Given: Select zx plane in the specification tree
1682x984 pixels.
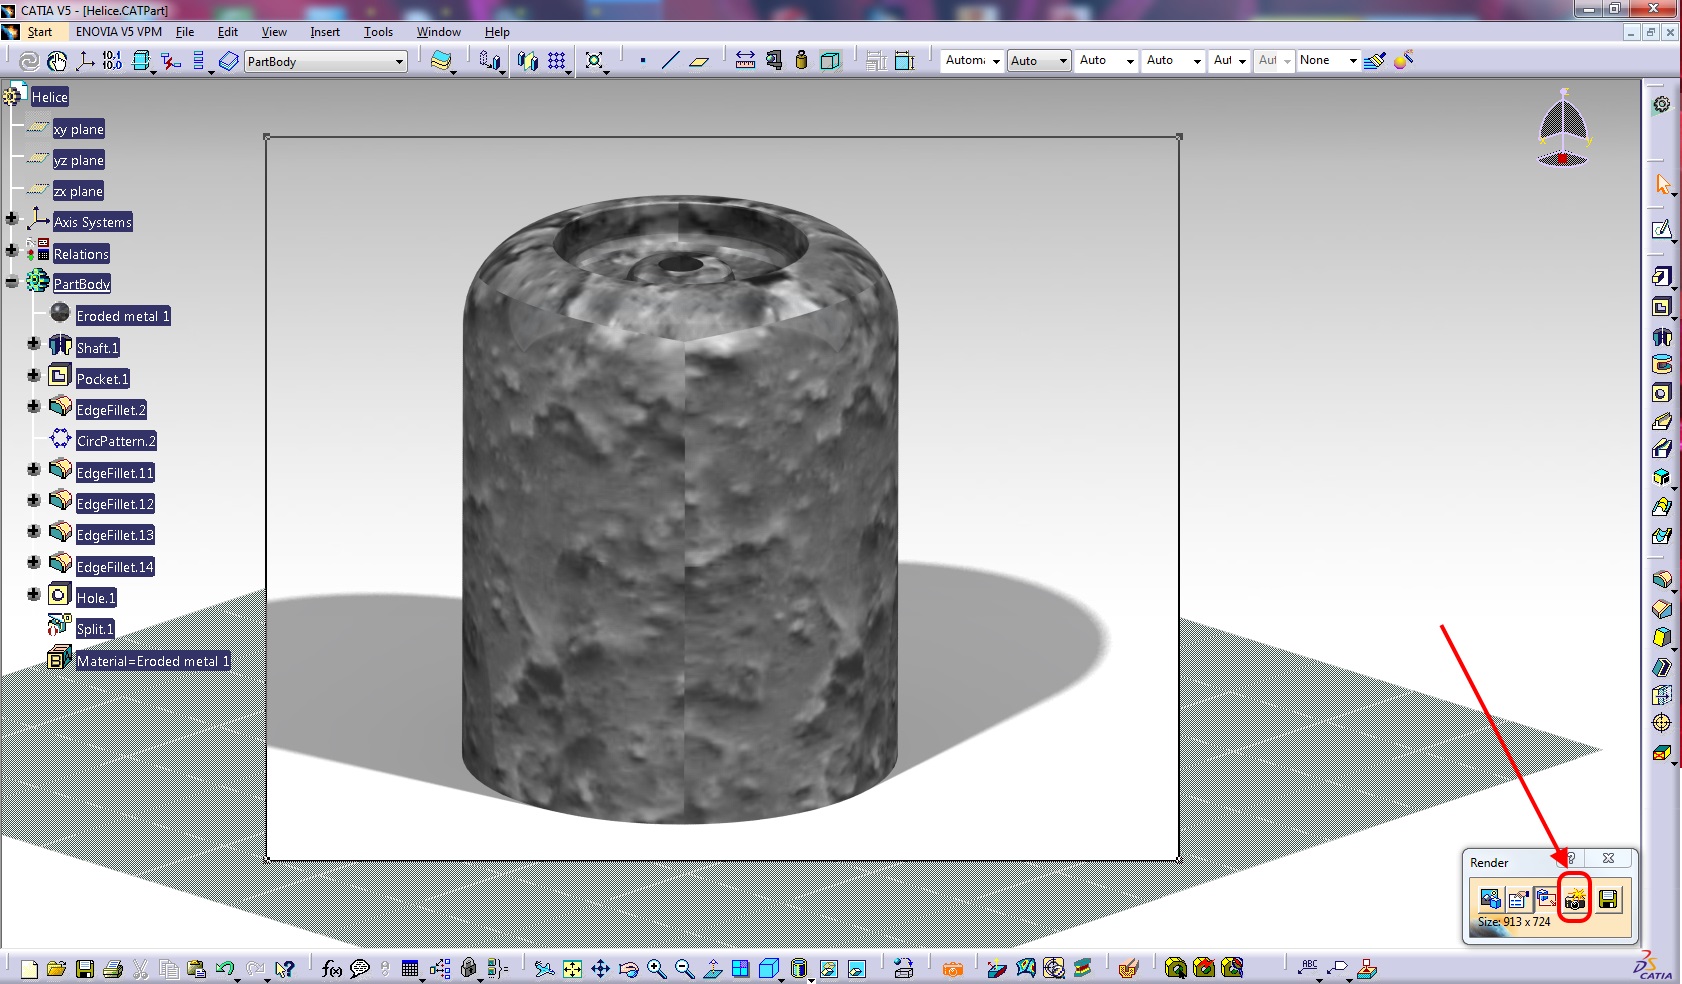Looking at the screenshot, I should 79,191.
